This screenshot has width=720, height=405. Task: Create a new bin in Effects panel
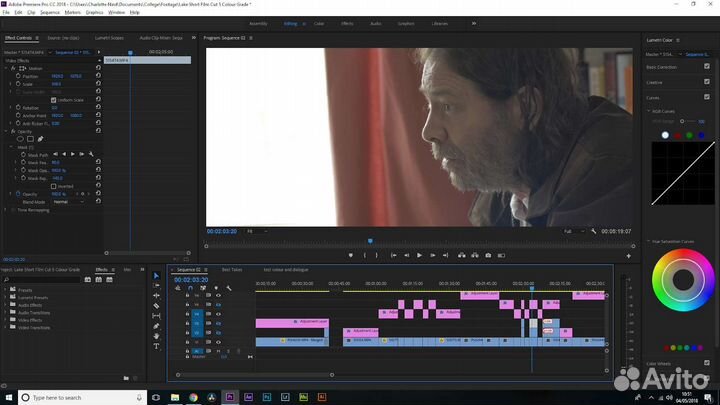coord(126,378)
